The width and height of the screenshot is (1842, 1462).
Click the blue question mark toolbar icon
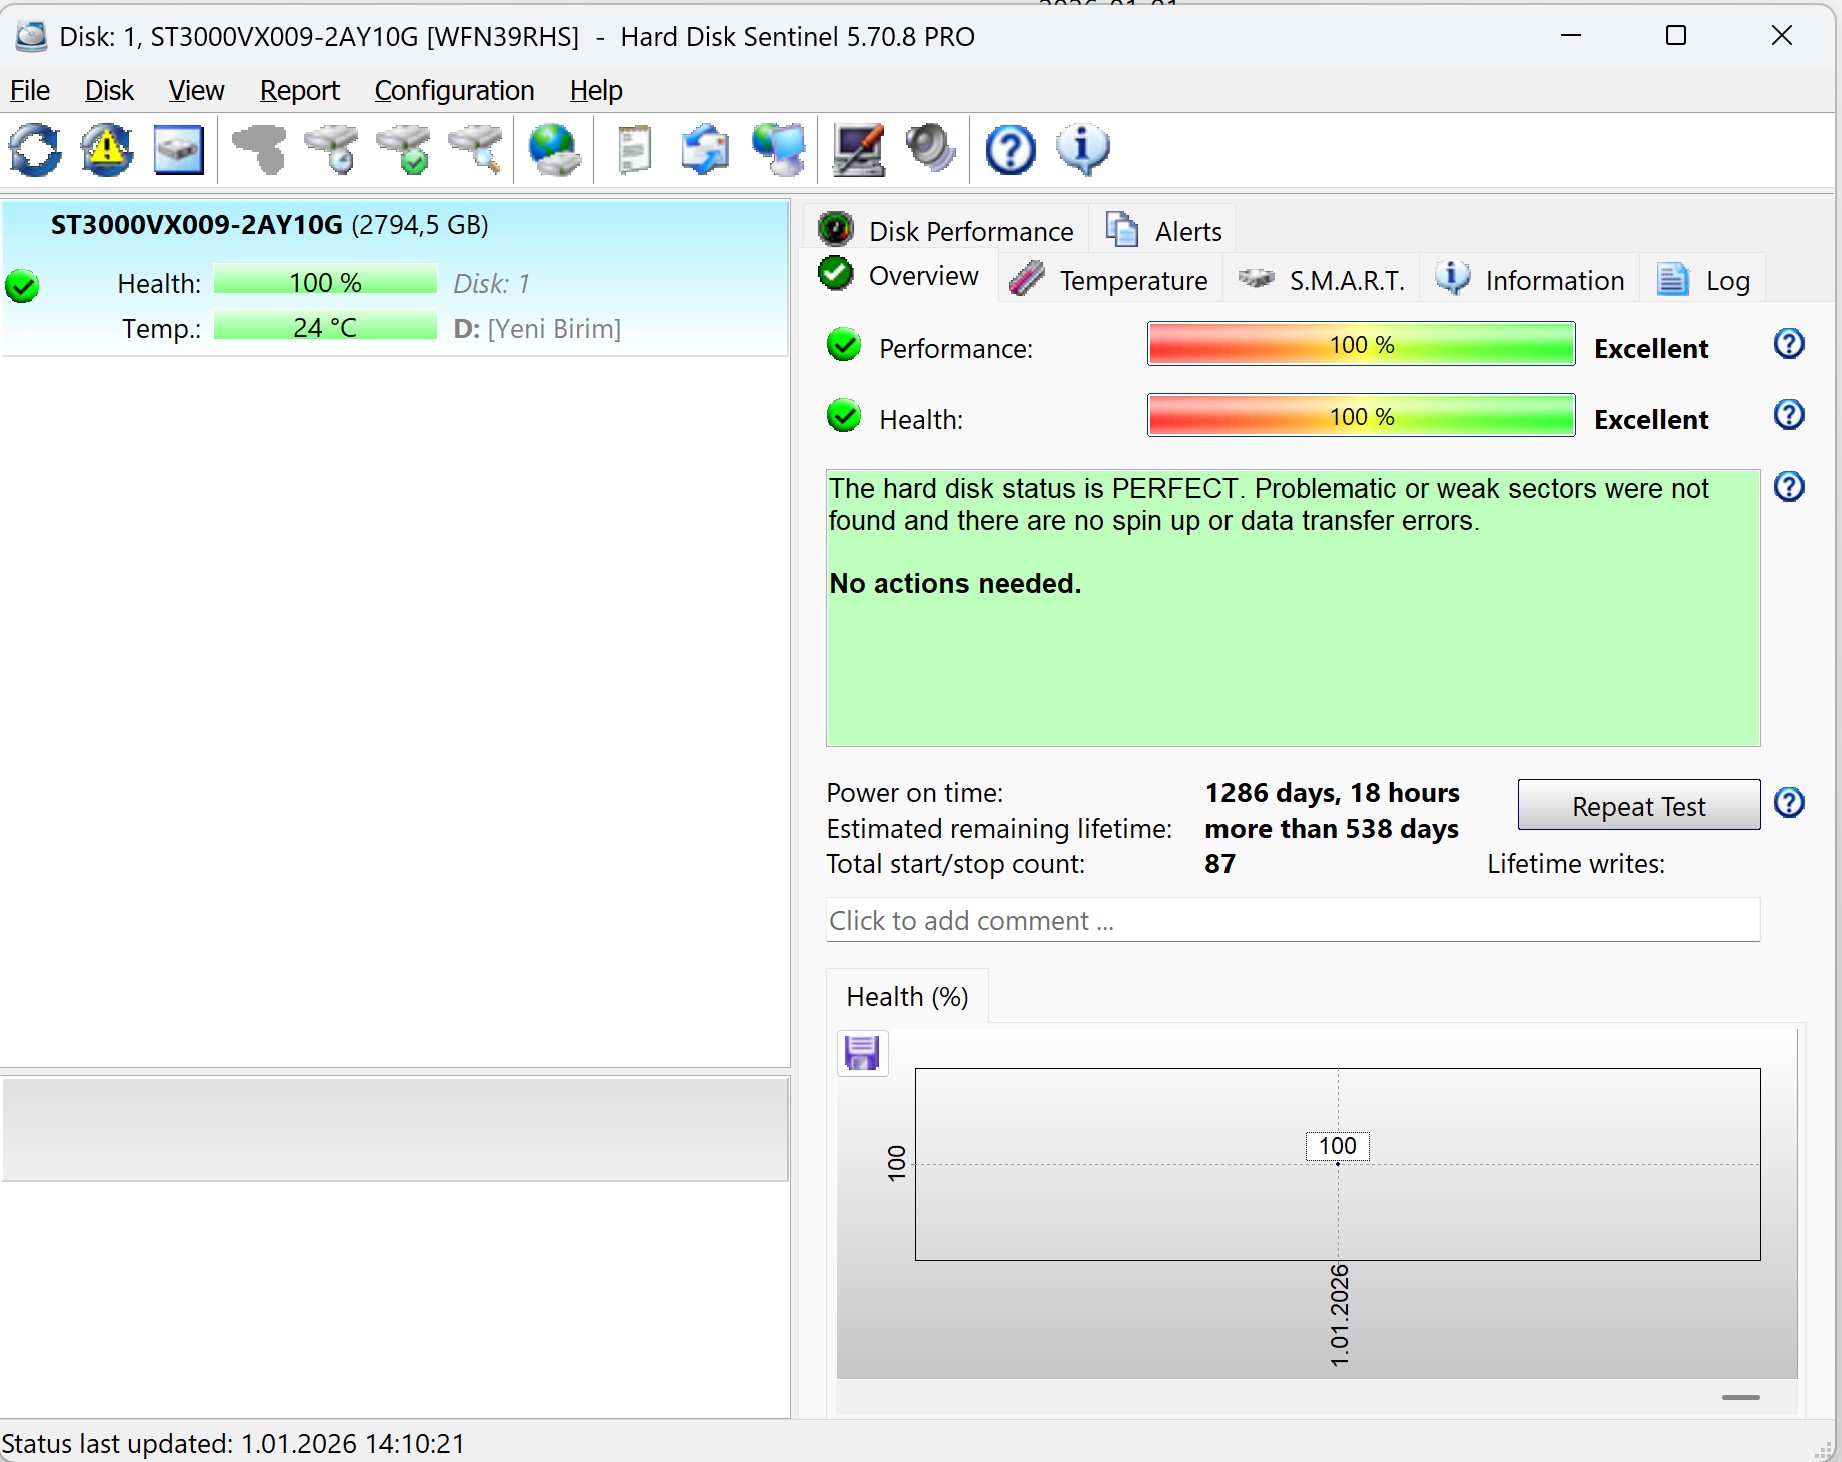[x=1010, y=150]
